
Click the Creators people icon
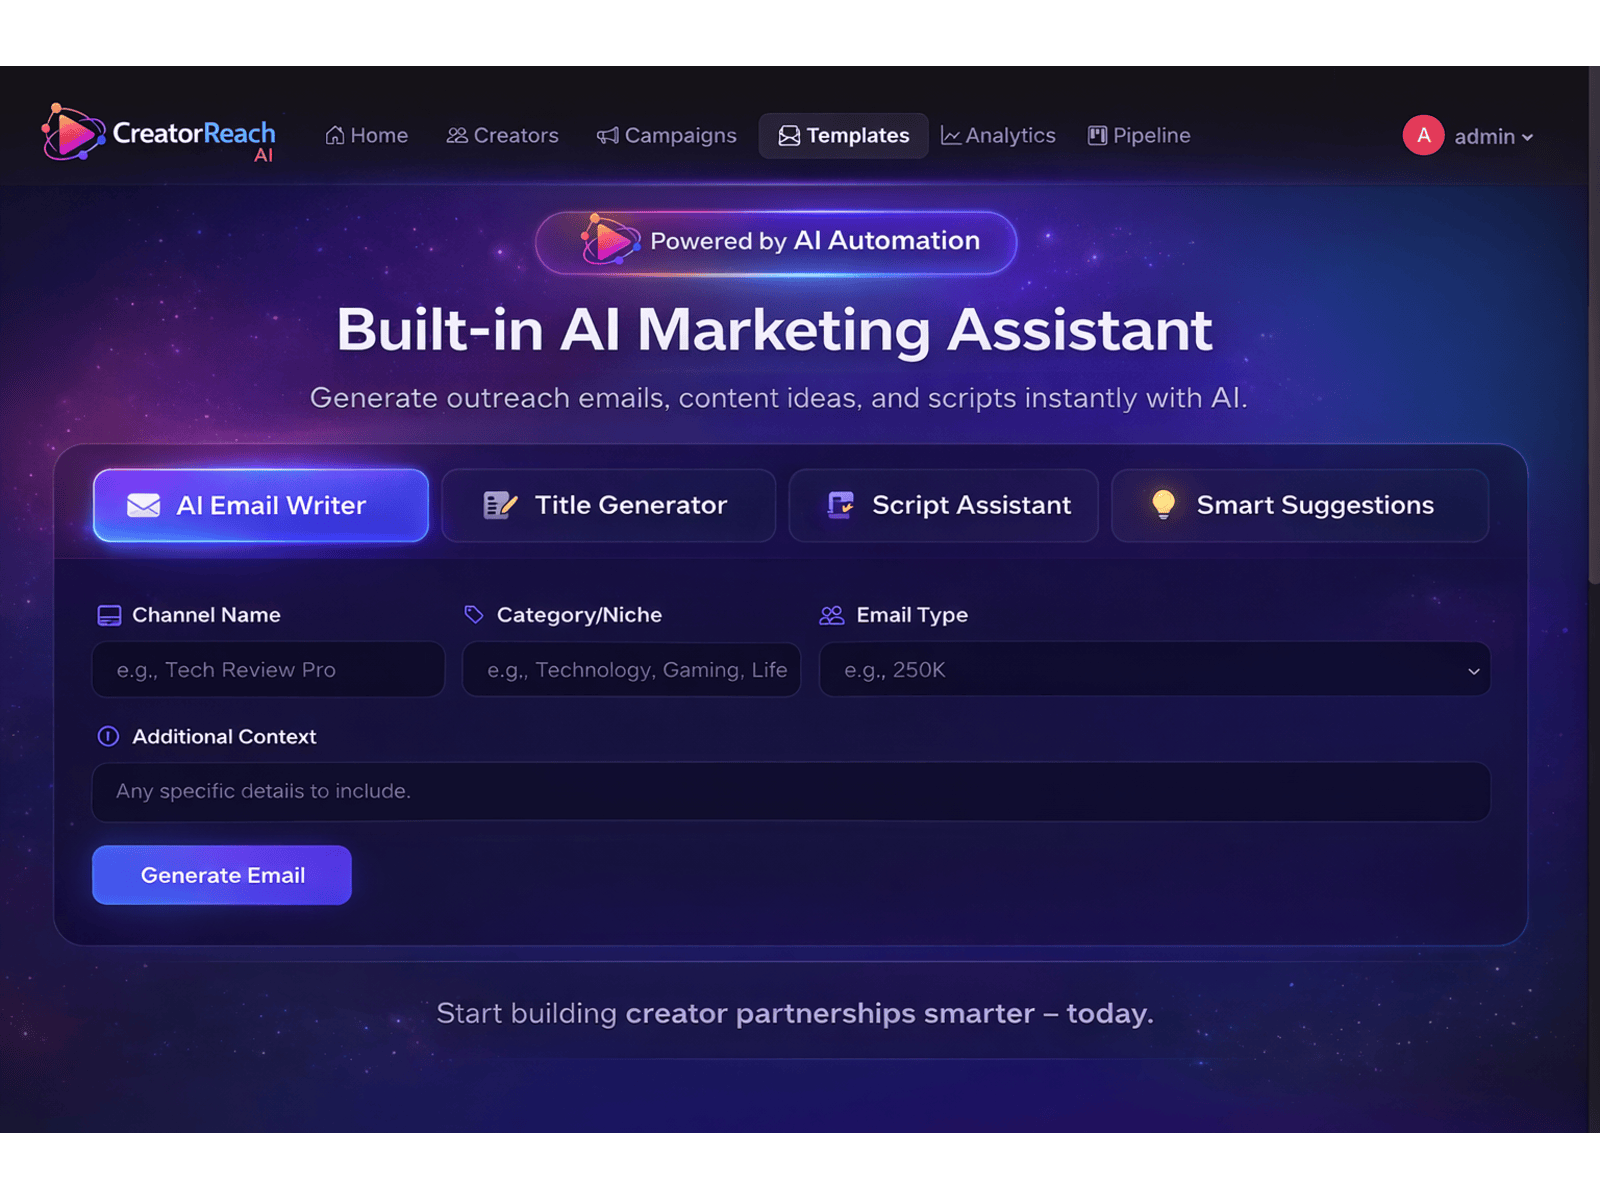click(458, 135)
